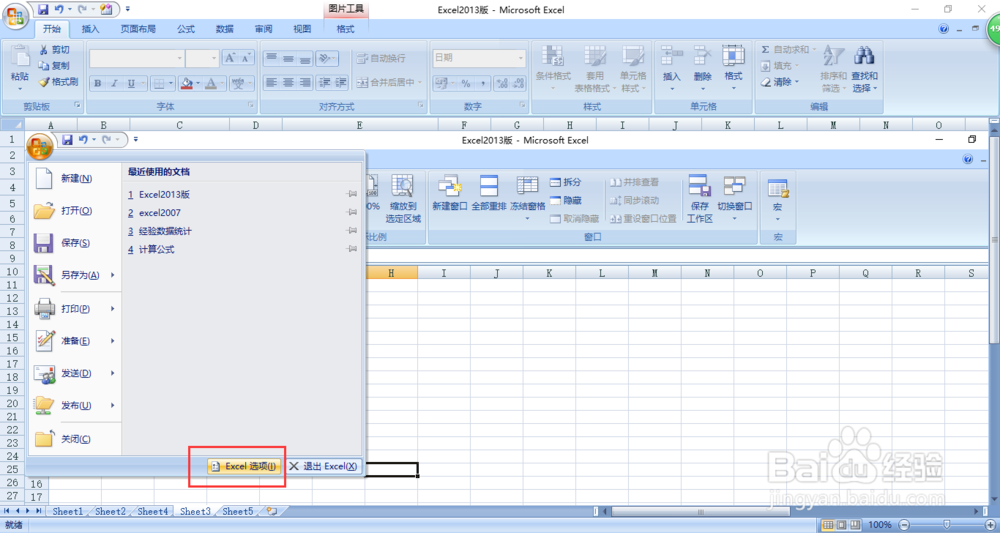Switch to the 插入 ribbon tab

pyautogui.click(x=91, y=29)
